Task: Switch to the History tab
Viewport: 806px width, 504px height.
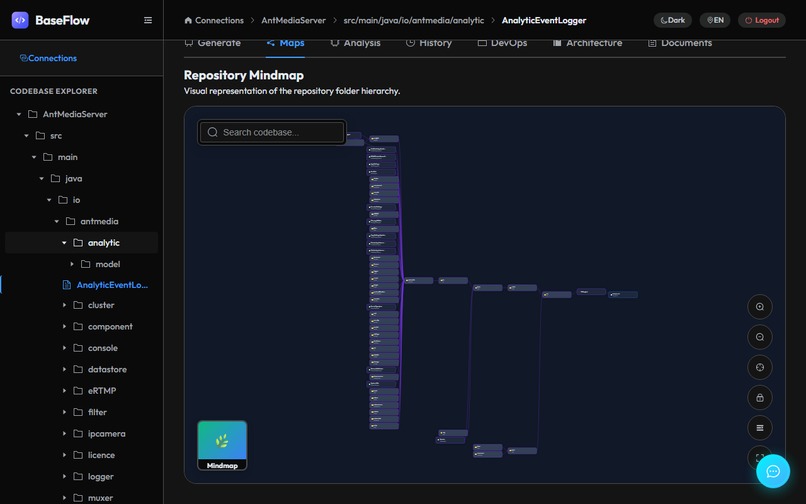Action: (429, 43)
